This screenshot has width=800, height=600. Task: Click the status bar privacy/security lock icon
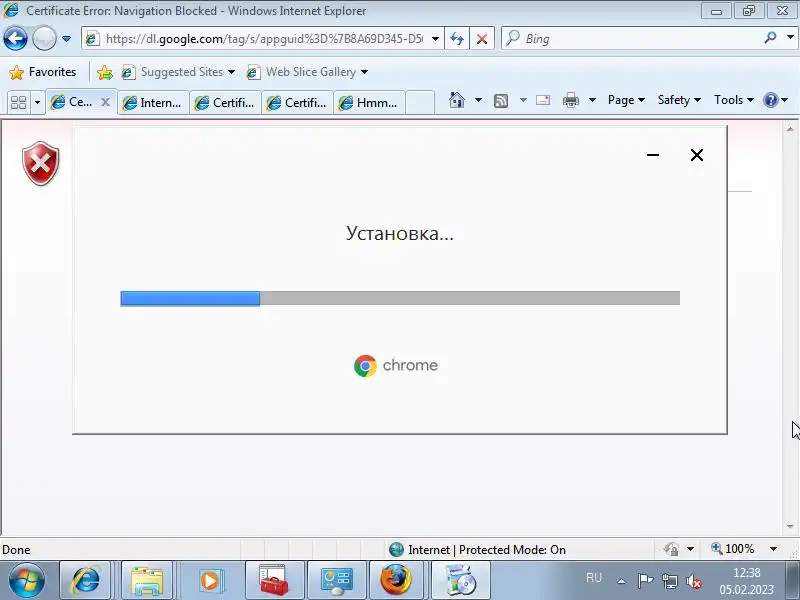(671, 549)
